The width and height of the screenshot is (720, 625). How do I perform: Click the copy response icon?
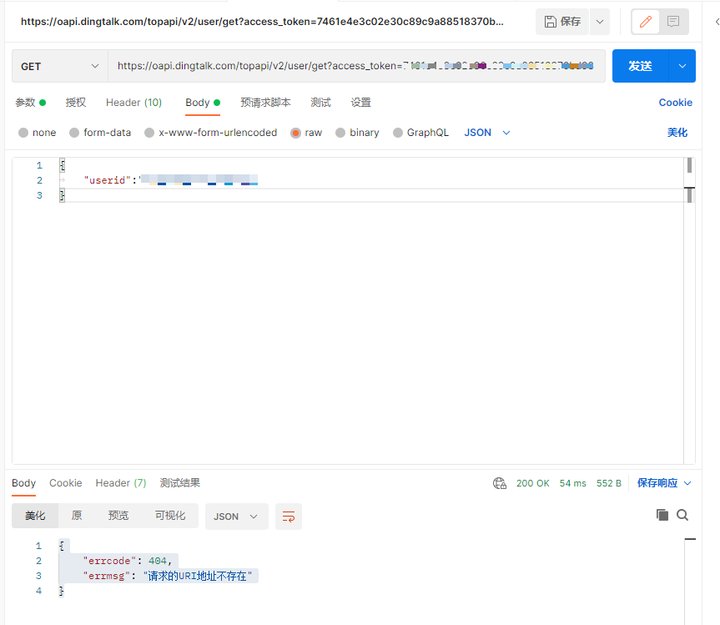coord(662,515)
